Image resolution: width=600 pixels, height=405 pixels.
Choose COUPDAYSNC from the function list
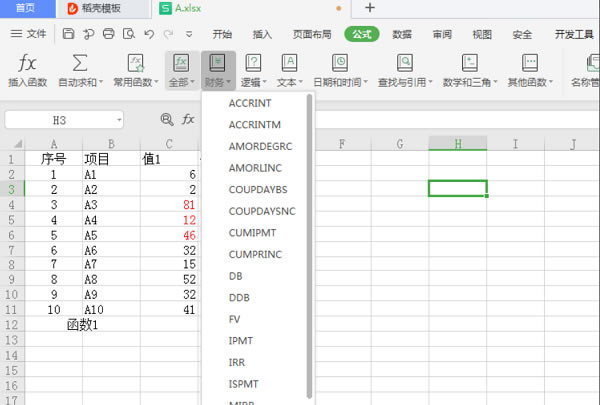(262, 211)
